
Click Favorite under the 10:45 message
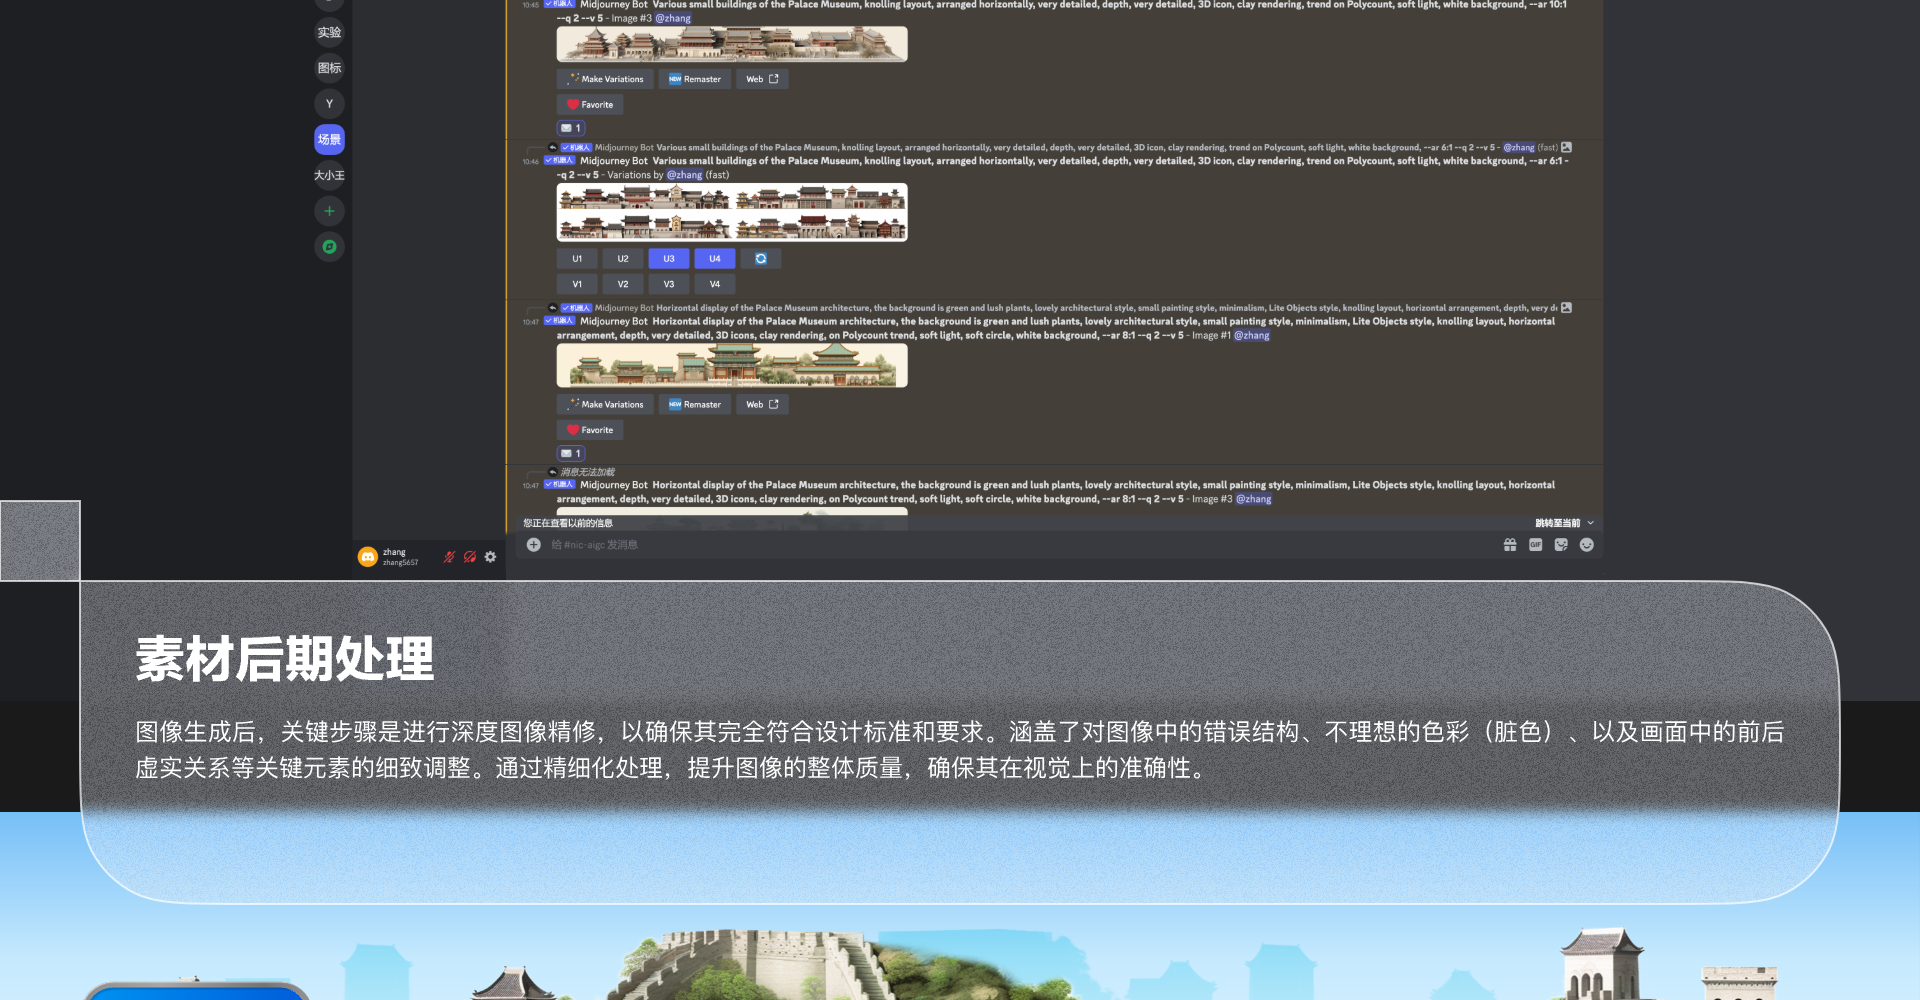pyautogui.click(x=590, y=105)
